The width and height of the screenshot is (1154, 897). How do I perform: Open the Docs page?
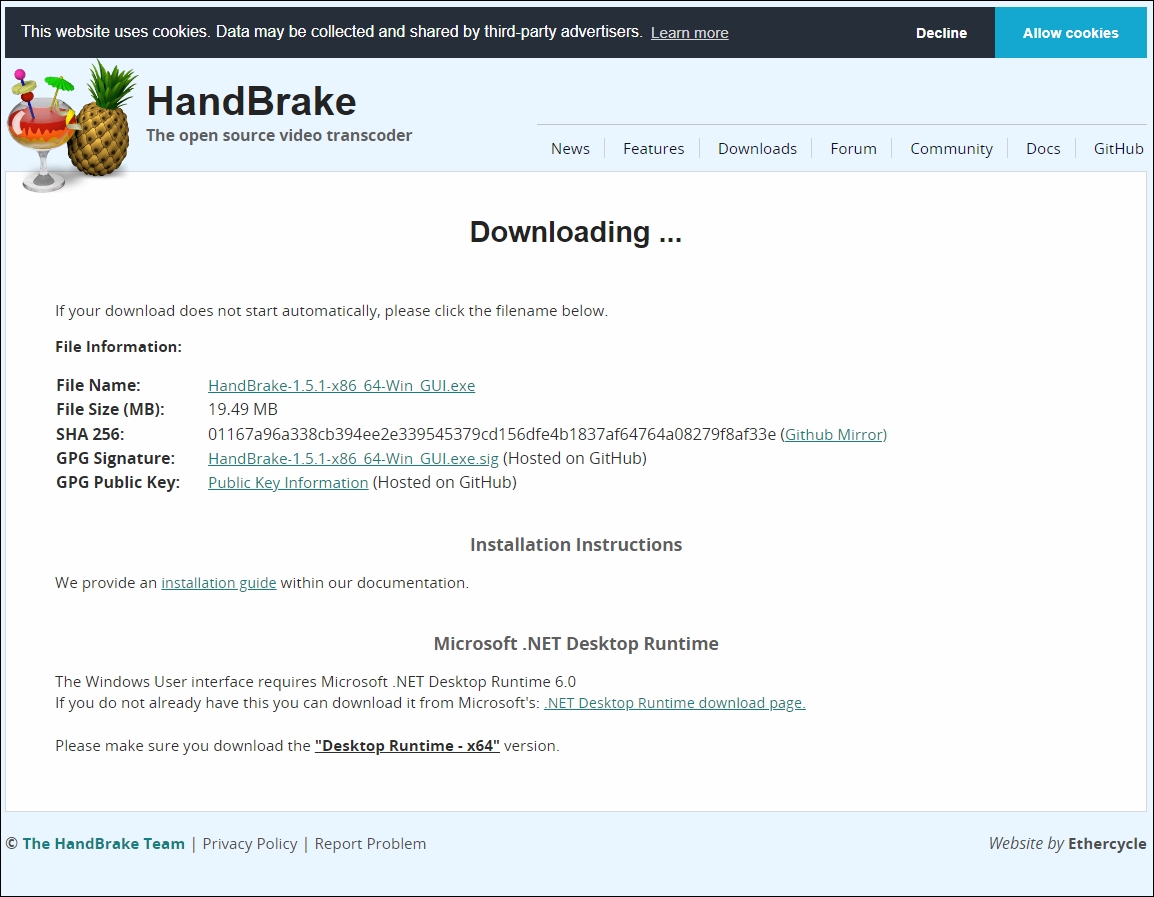[1043, 149]
